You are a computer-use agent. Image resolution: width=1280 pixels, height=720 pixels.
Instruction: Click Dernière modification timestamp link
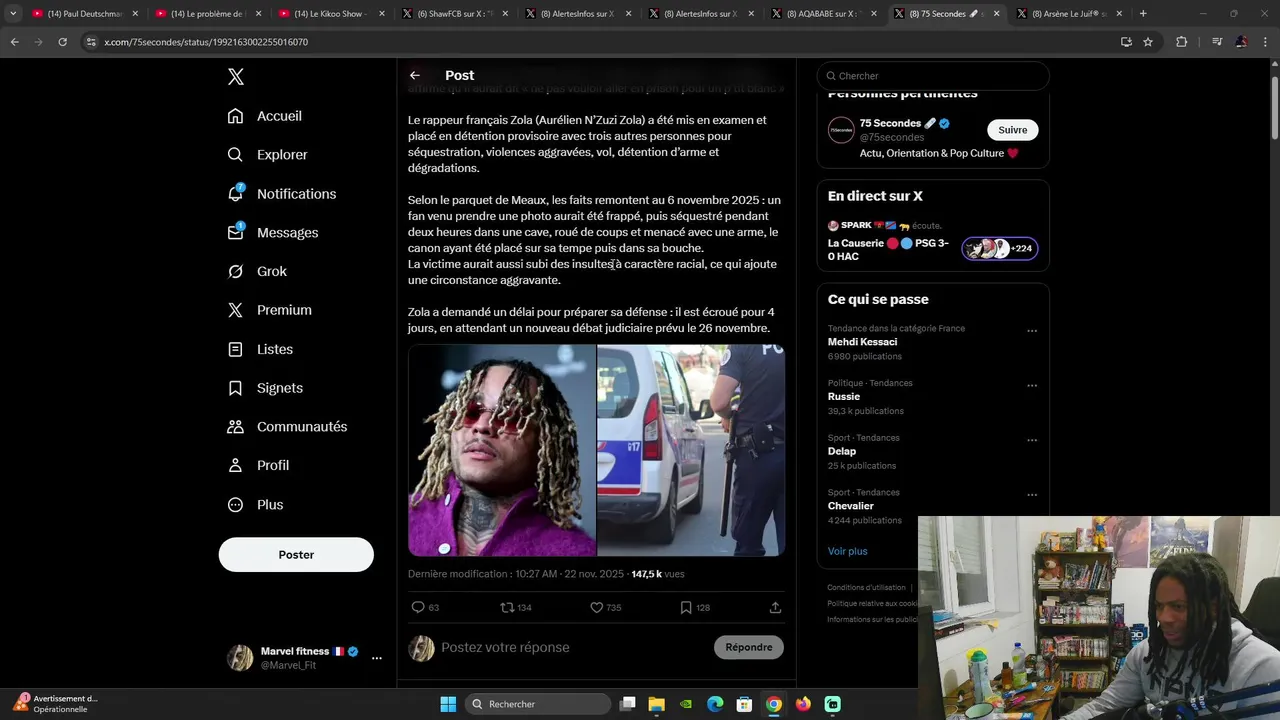516,574
